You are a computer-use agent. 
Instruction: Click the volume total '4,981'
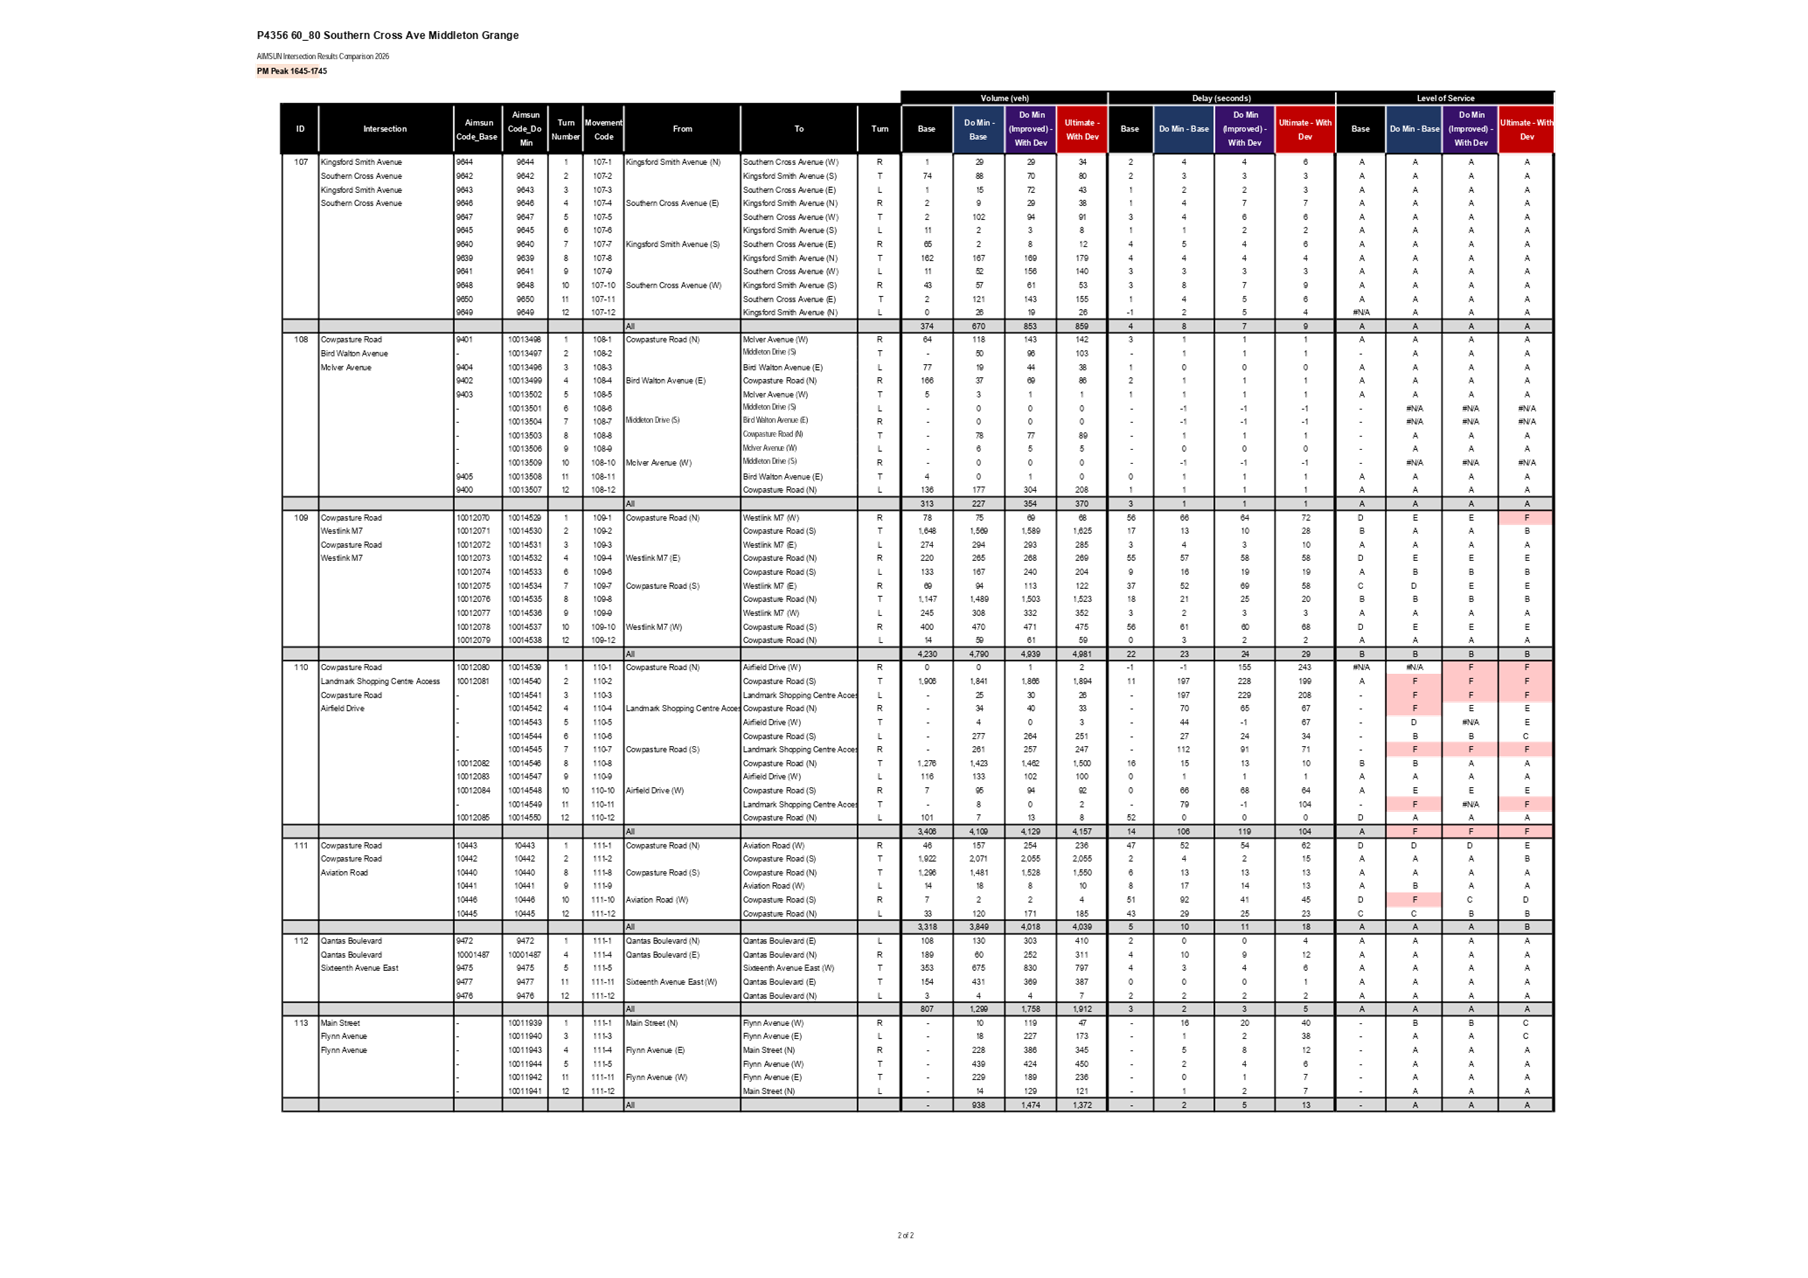tap(1082, 654)
